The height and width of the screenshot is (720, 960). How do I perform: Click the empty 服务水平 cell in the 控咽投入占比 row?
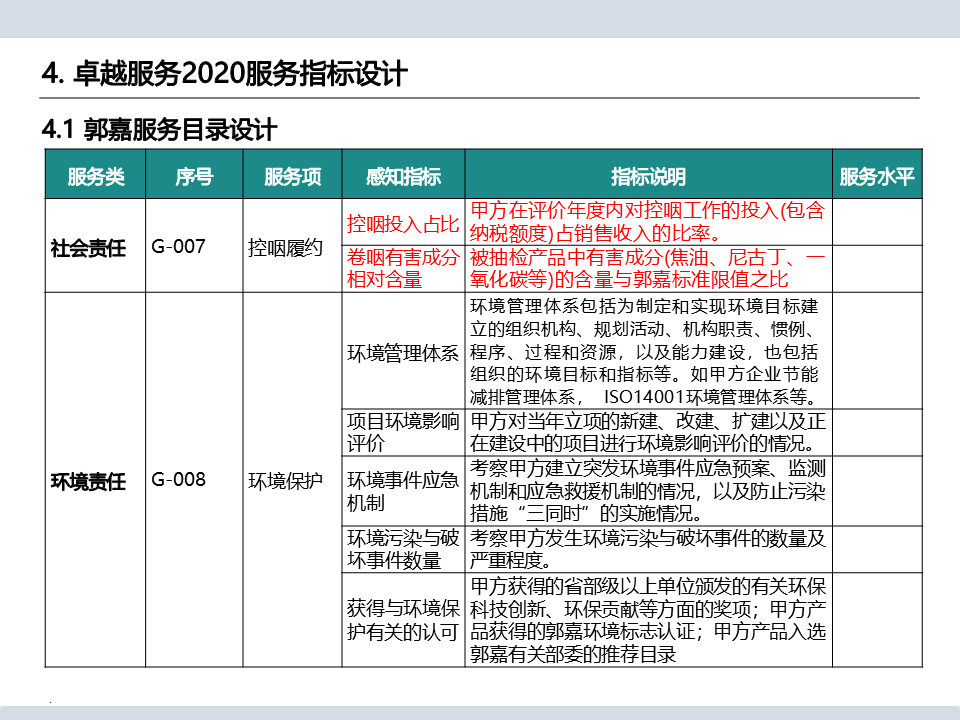tap(877, 222)
